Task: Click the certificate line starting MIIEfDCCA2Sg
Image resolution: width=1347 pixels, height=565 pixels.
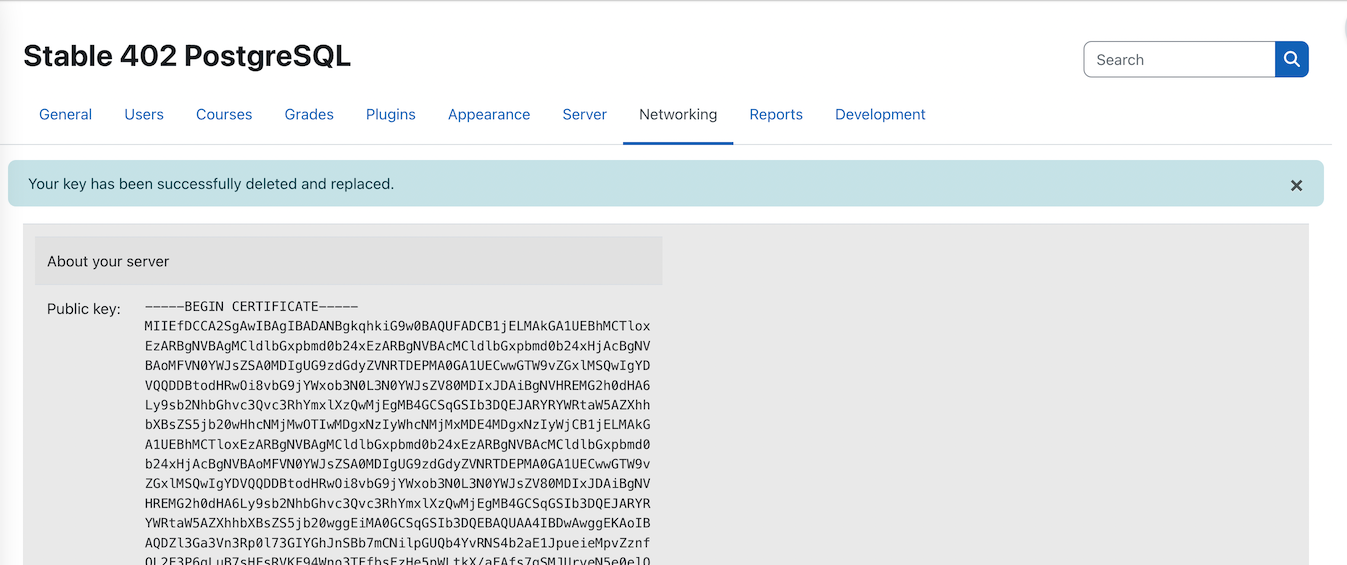Action: (x=397, y=327)
